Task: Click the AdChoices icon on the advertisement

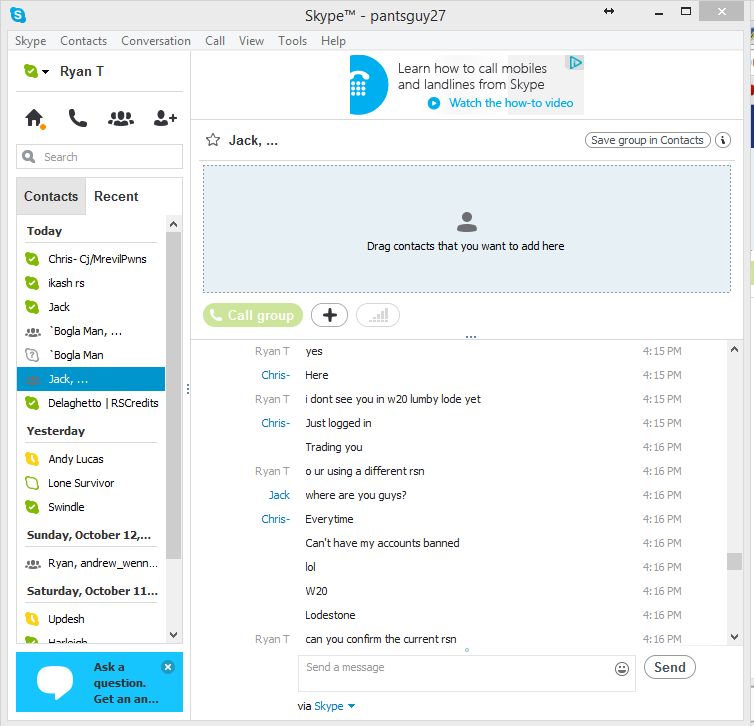Action: (576, 63)
